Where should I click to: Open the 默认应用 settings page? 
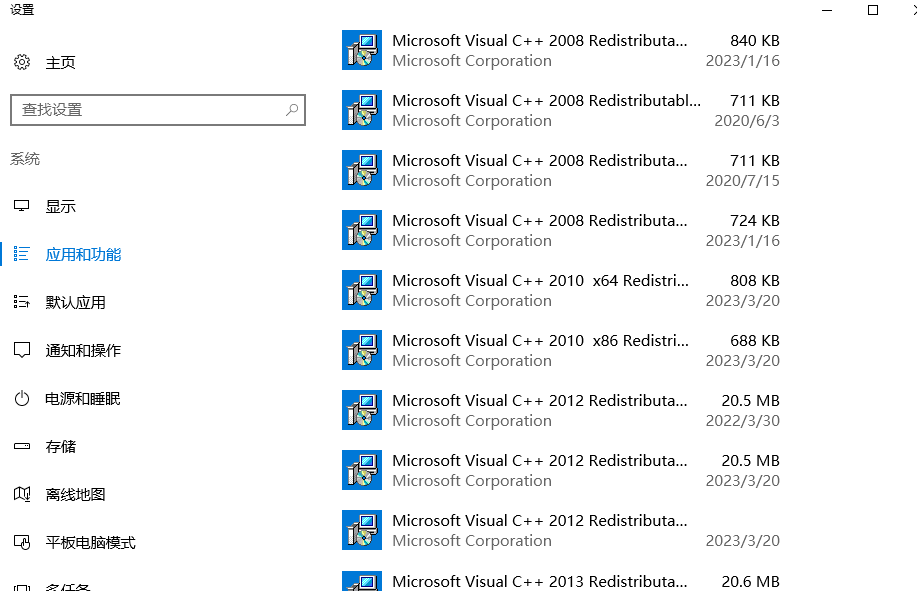(x=76, y=302)
